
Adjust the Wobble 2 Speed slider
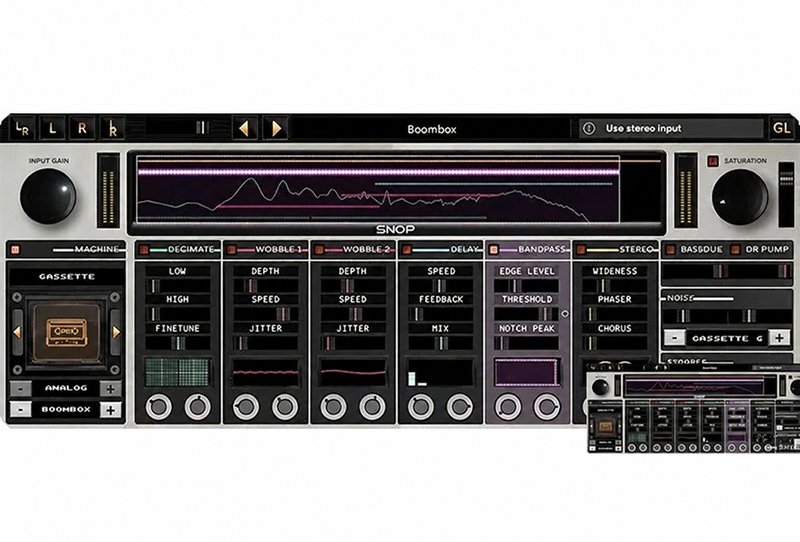click(x=353, y=314)
